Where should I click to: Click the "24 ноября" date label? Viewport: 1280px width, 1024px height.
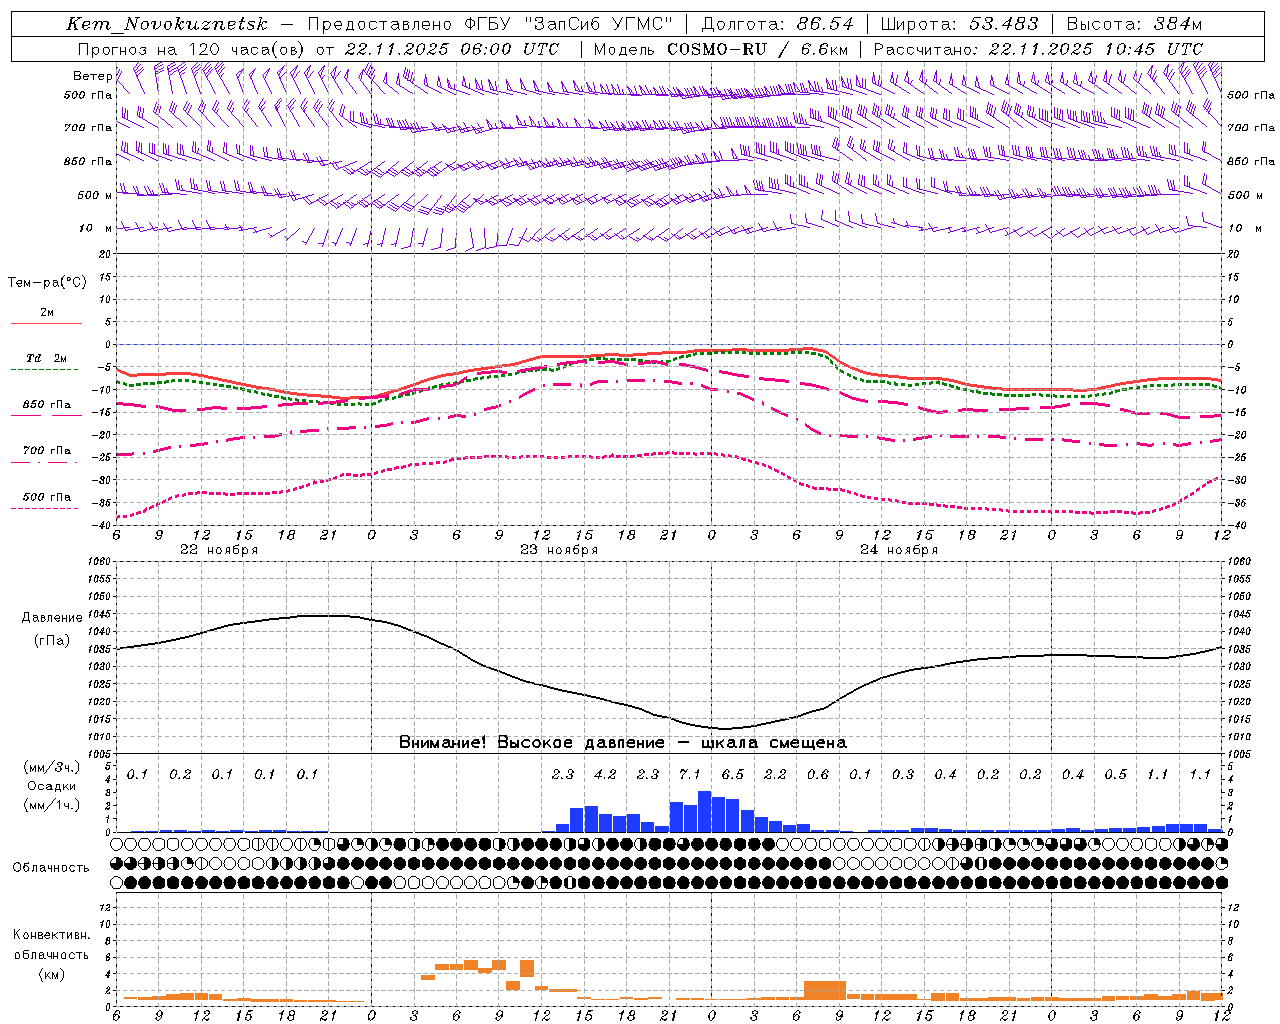point(899,550)
